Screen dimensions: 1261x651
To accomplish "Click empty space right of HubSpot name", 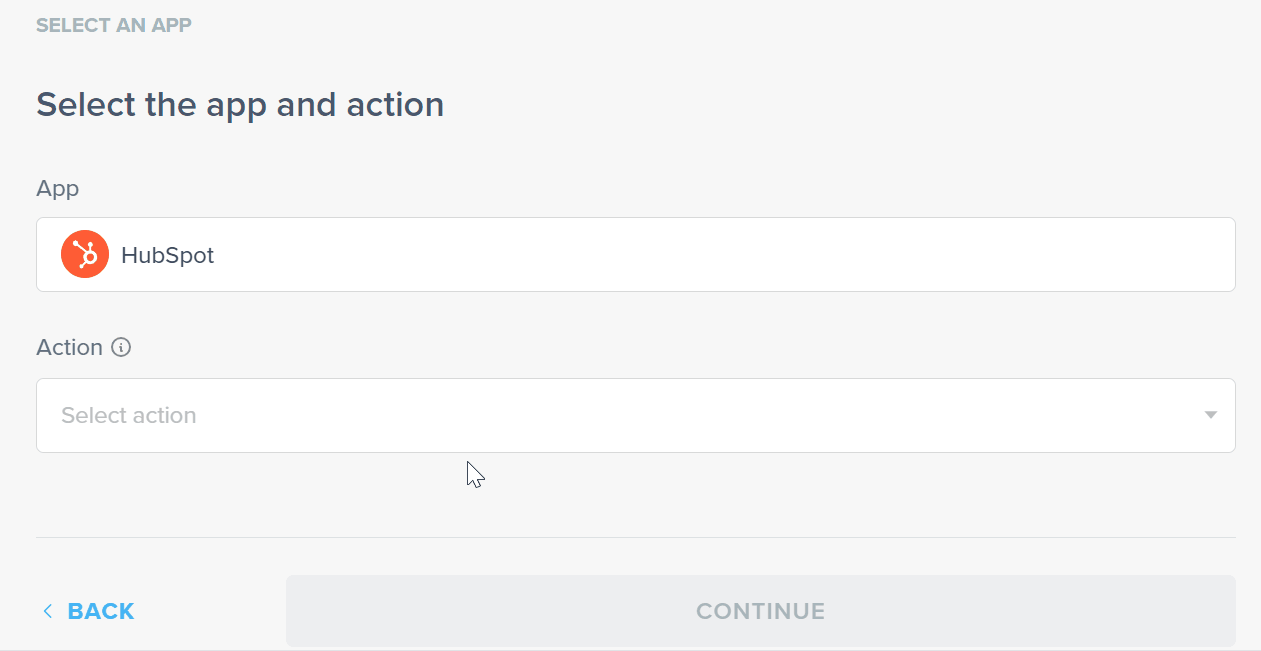I will click(700, 255).
